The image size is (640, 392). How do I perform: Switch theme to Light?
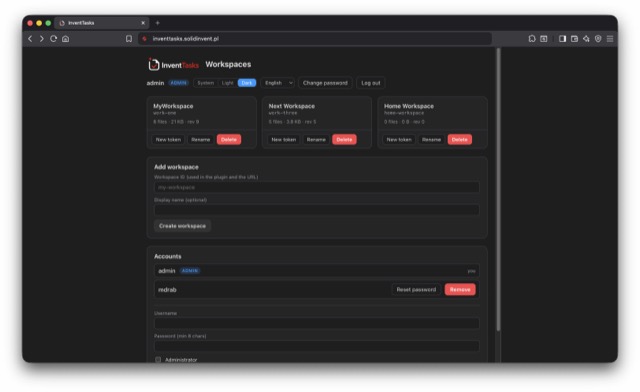coord(227,83)
